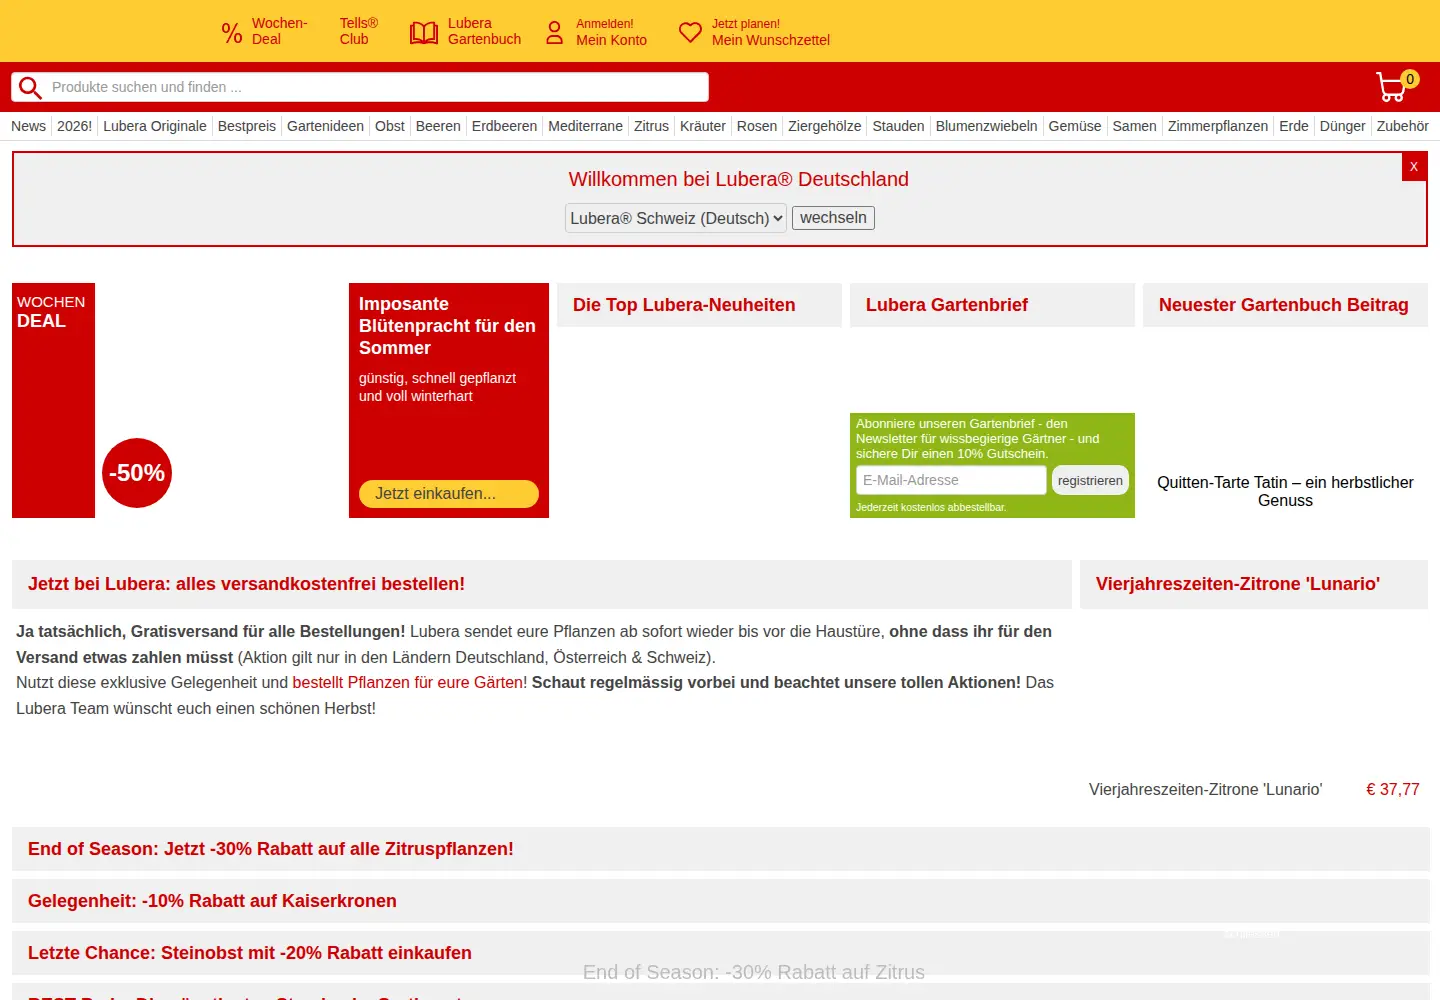The width and height of the screenshot is (1440, 1000).
Task: Click the search magnifier icon
Action: (30, 88)
